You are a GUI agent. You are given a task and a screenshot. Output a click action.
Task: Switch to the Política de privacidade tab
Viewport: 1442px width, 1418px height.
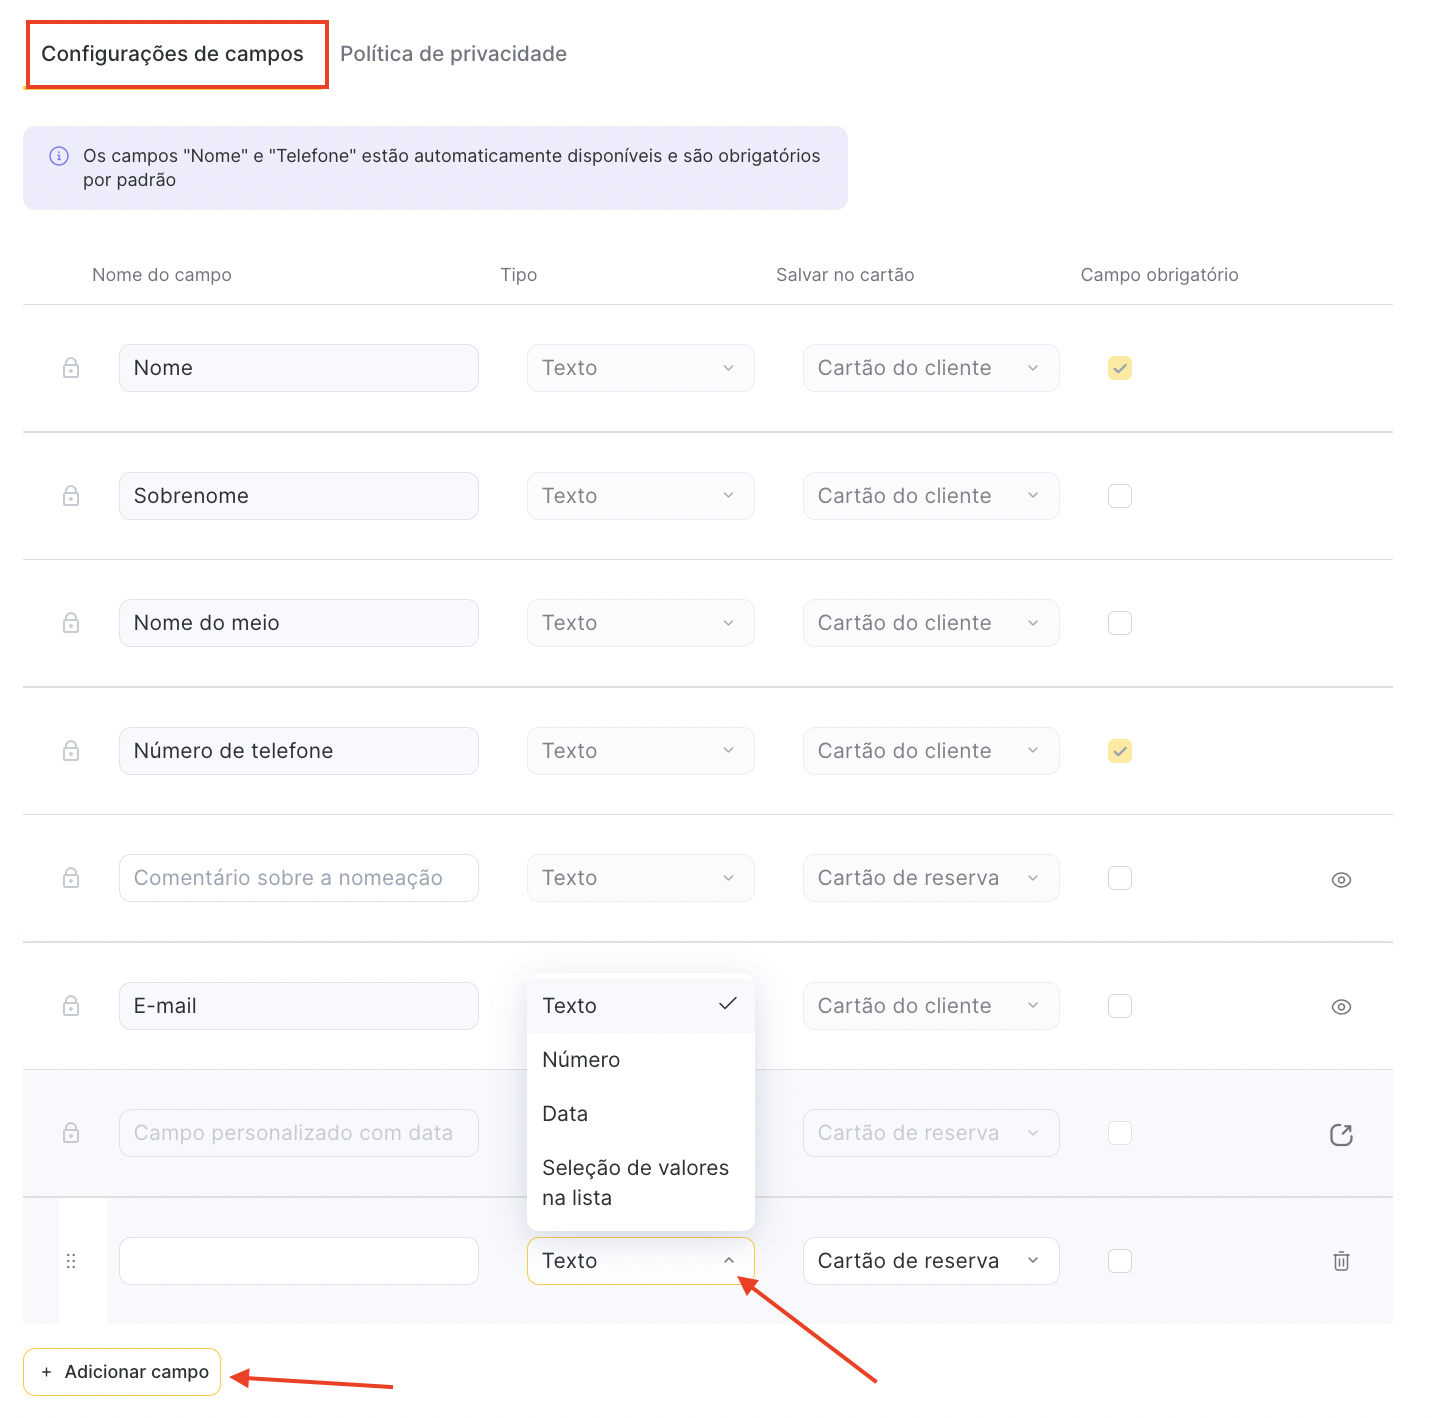(x=453, y=54)
